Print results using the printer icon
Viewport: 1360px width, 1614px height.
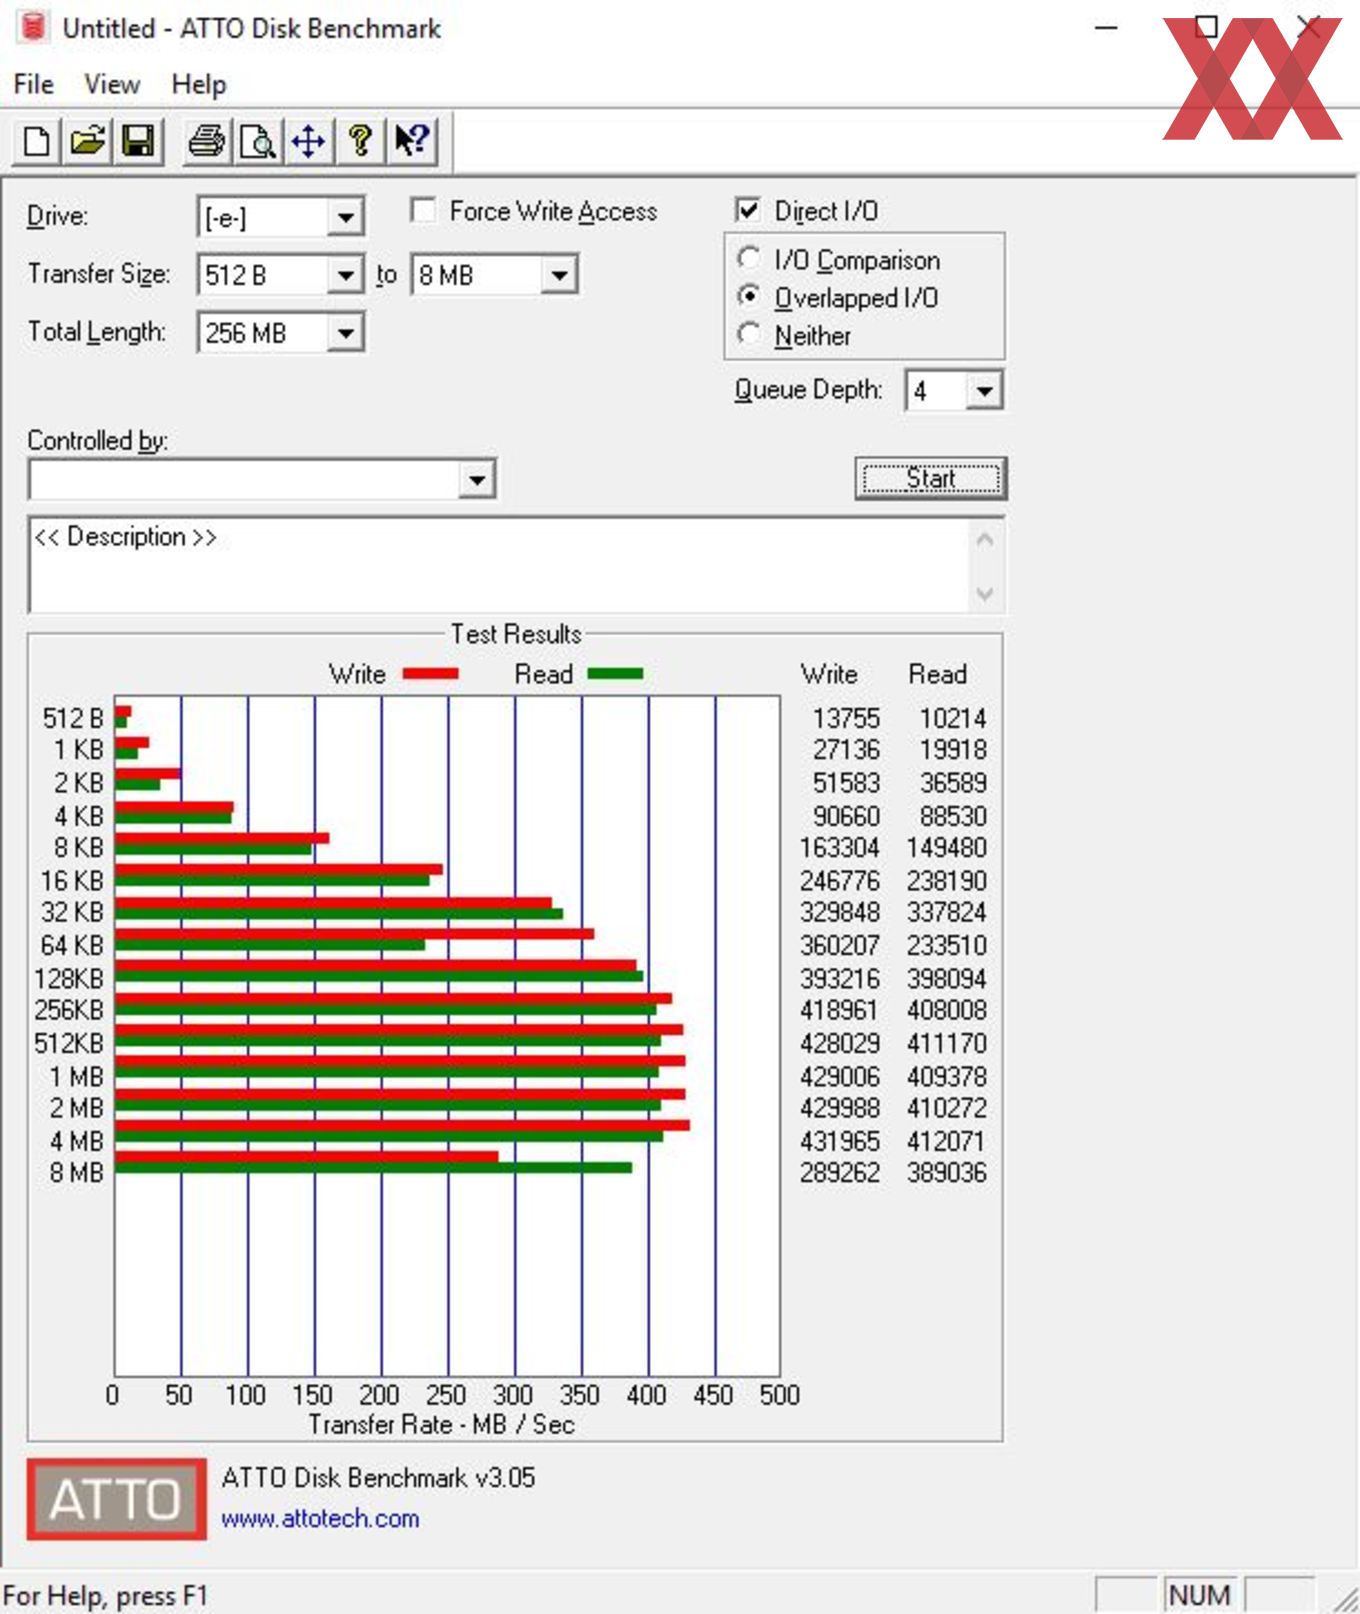coord(207,141)
